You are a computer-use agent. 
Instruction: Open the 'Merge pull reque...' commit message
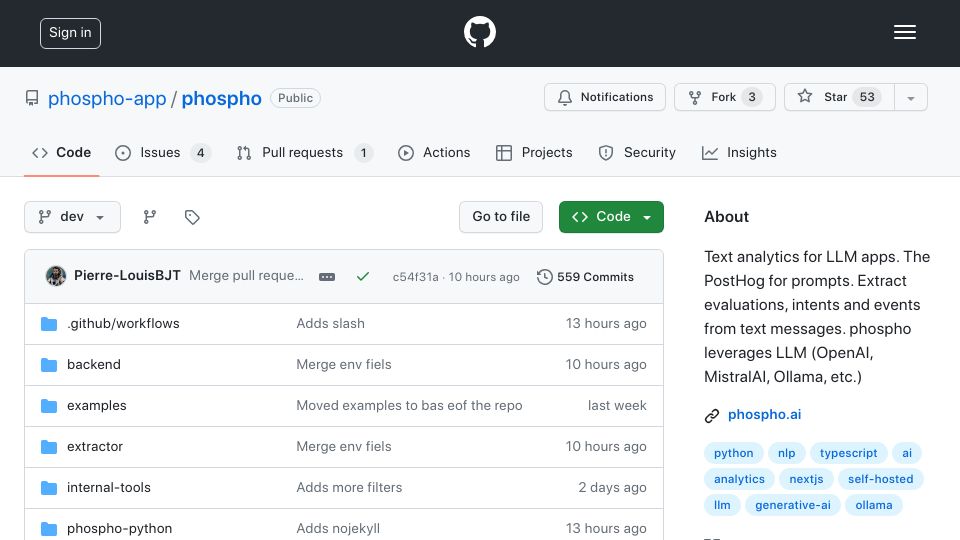coord(246,276)
